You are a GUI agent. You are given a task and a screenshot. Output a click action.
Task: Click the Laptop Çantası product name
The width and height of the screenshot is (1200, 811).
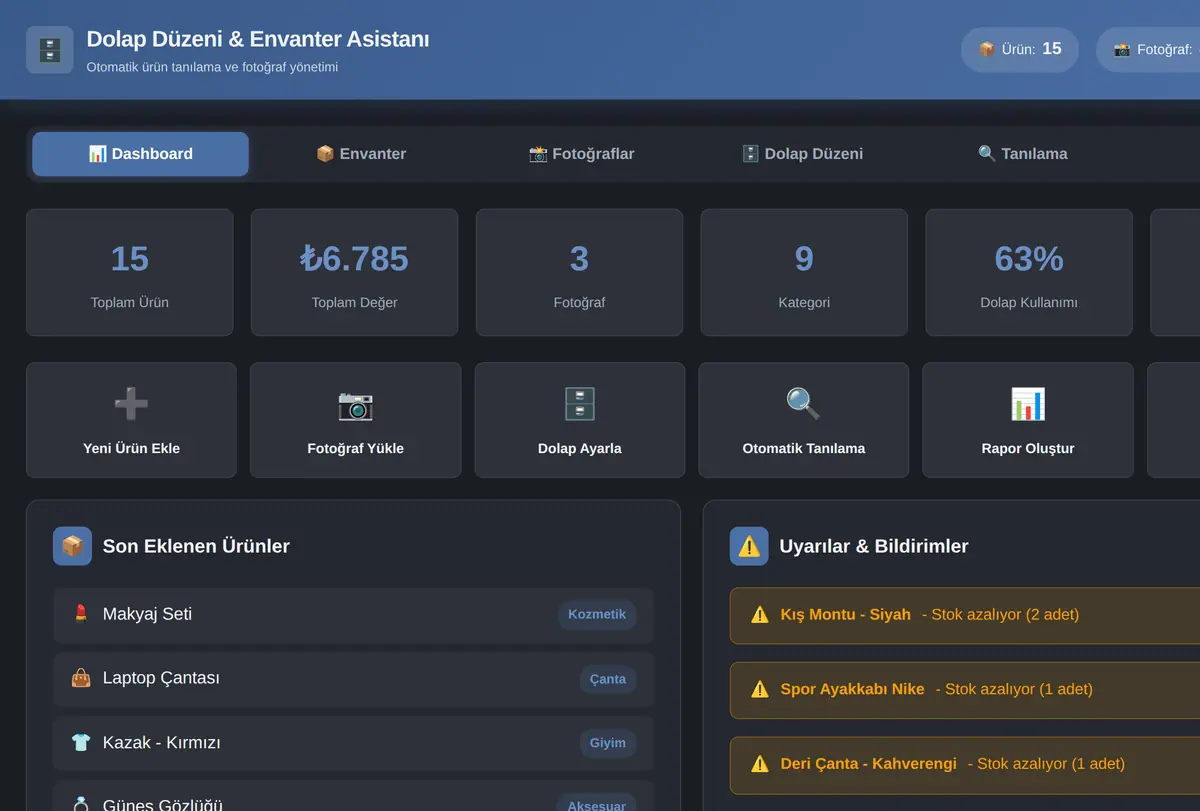click(x=161, y=678)
